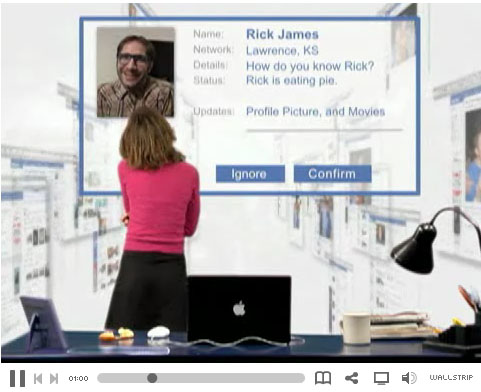Click Rick James profile picture
This screenshot has width=481, height=392.
click(135, 72)
